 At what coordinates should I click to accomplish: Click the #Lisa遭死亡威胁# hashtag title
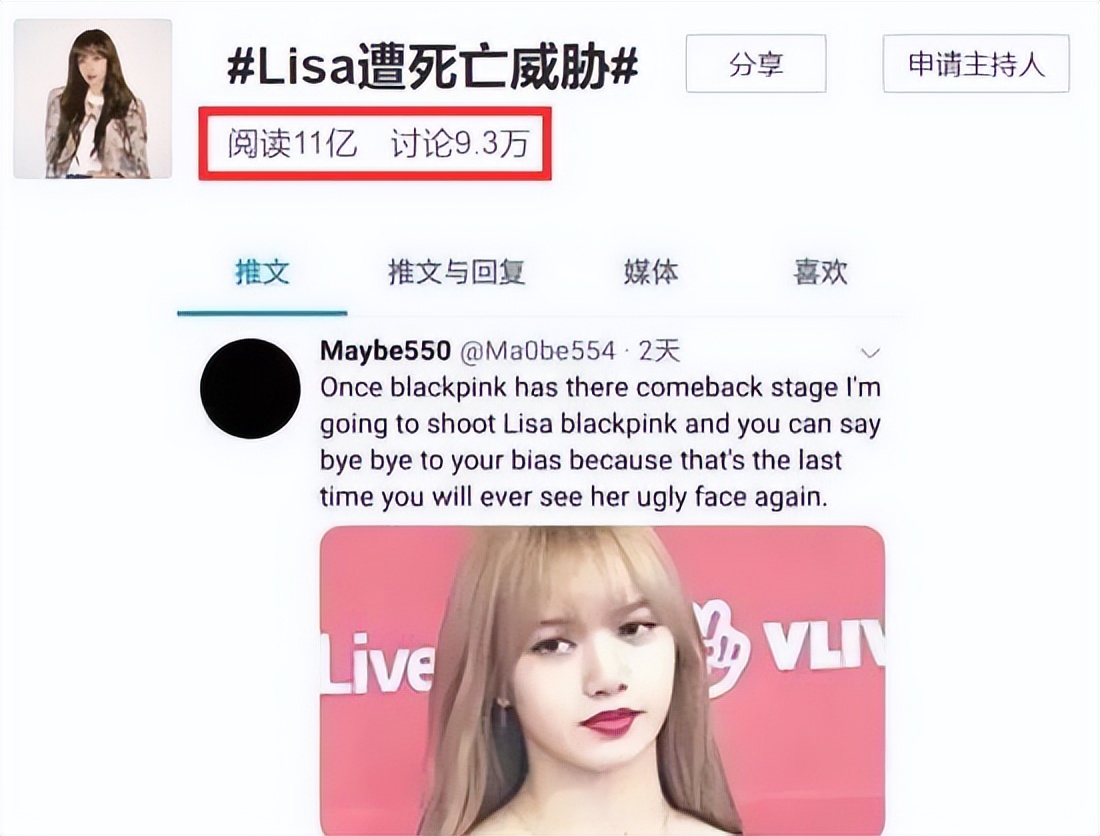click(x=432, y=67)
